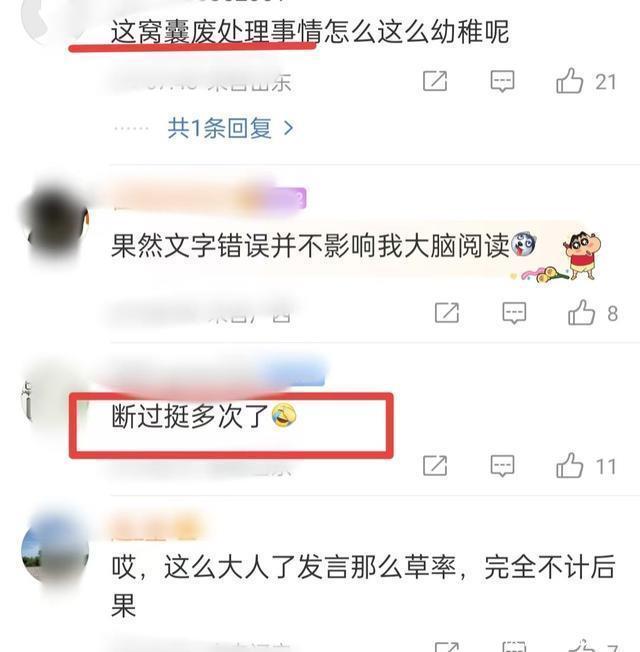640x652 pixels.
Task: Reply to the comment with 21 likes
Action: pos(502,81)
